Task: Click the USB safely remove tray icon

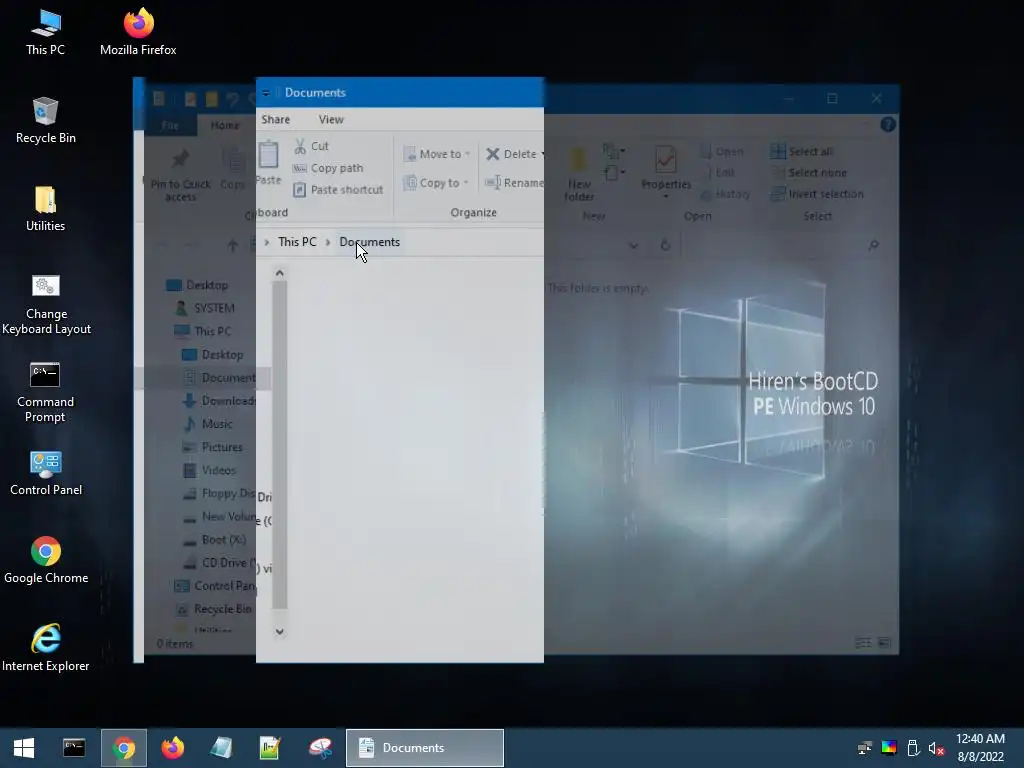Action: tap(913, 748)
